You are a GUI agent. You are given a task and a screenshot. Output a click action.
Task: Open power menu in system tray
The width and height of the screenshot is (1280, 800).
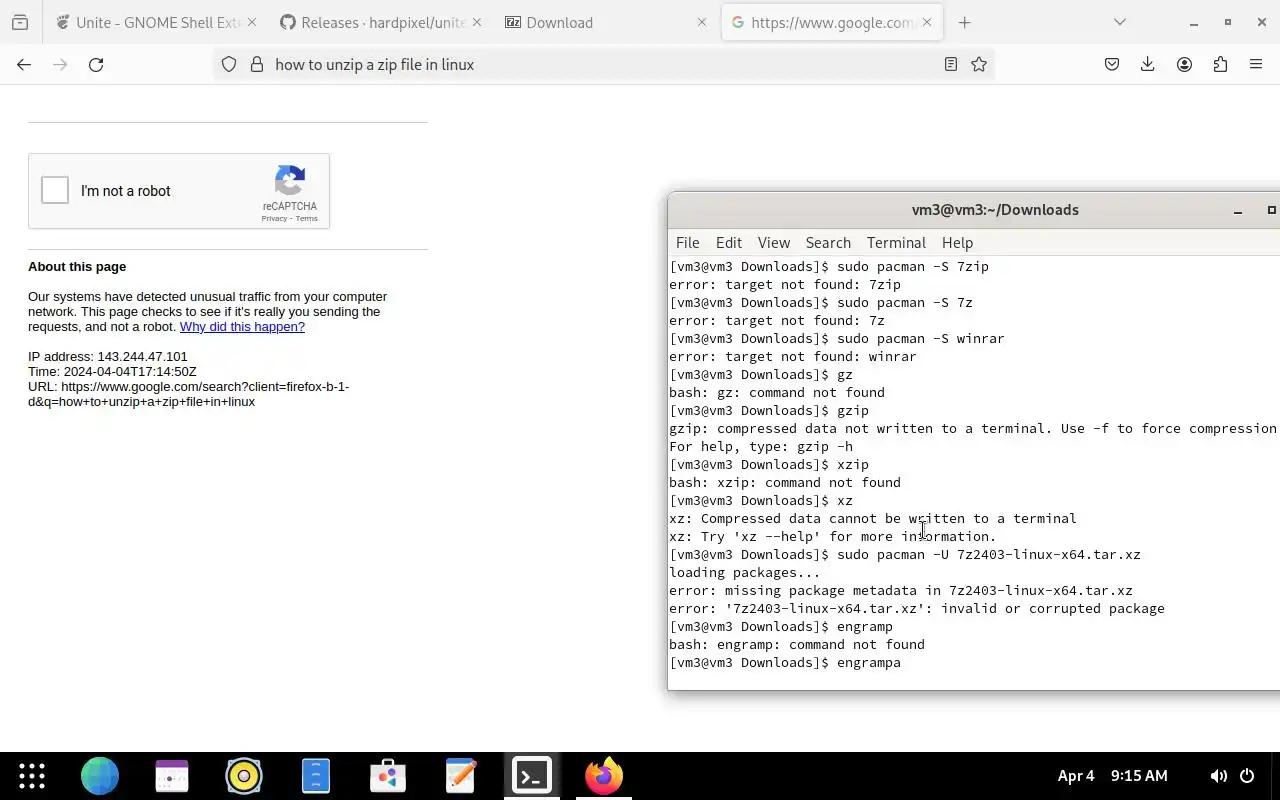click(x=1247, y=776)
